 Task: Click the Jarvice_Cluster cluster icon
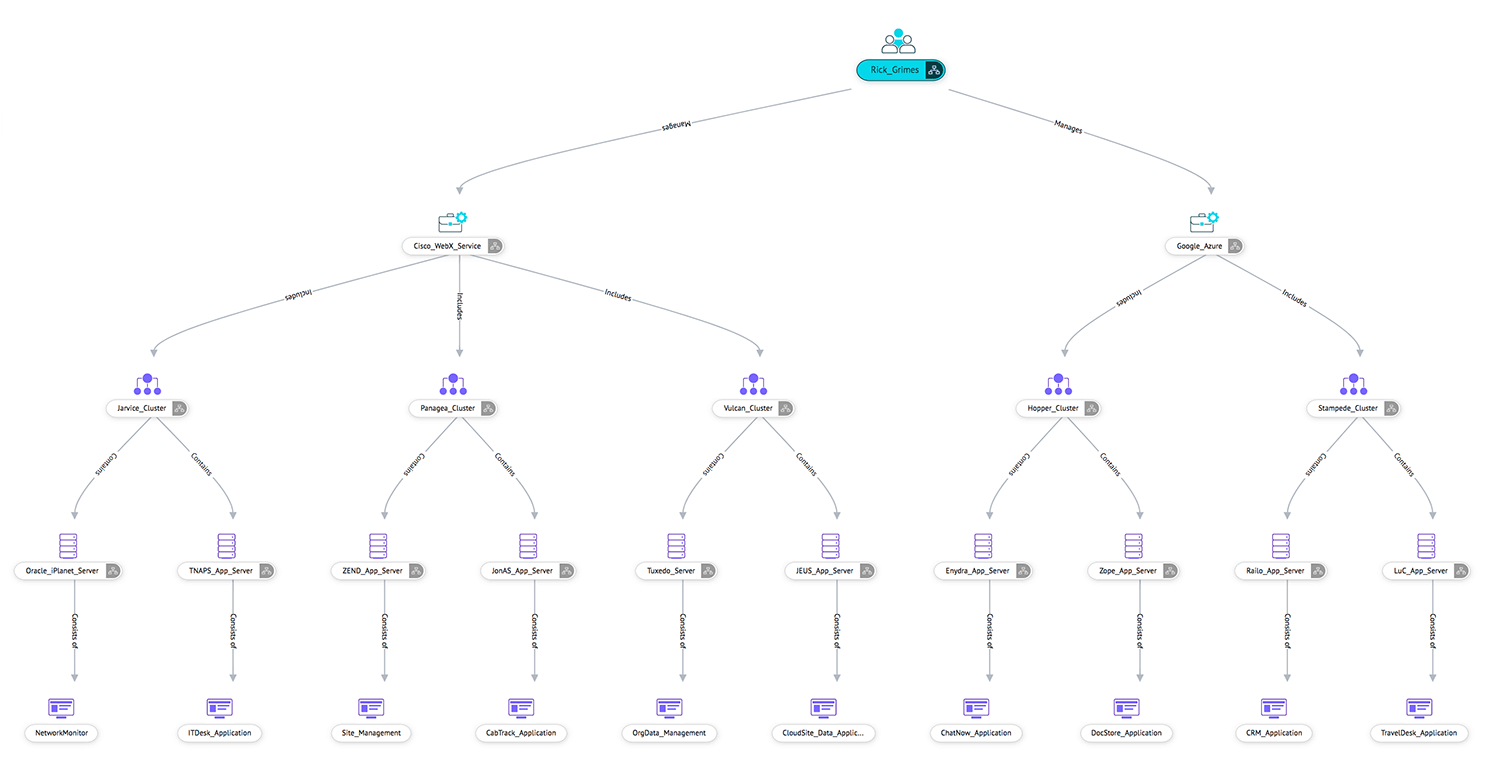[147, 384]
